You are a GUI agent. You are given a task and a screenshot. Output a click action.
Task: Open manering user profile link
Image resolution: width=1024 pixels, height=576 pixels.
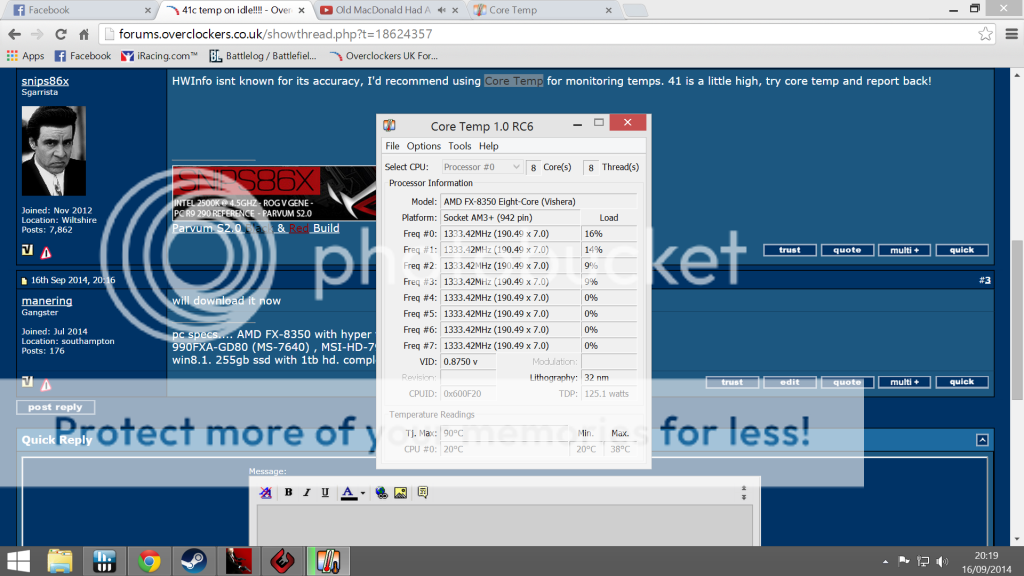click(x=47, y=300)
